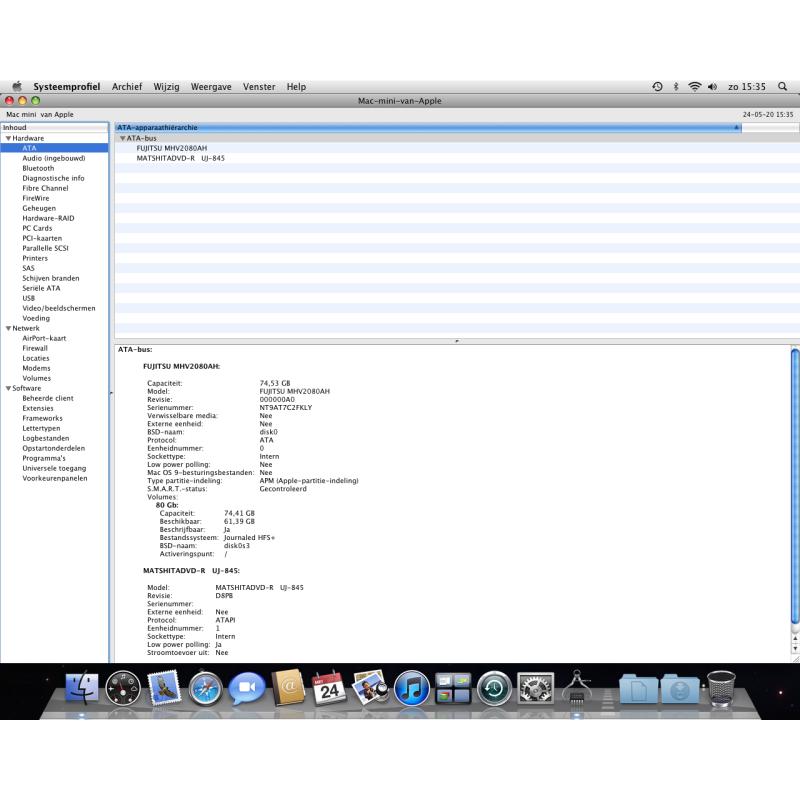Open the Apple menu
The image size is (800, 800).
pyautogui.click(x=17, y=86)
